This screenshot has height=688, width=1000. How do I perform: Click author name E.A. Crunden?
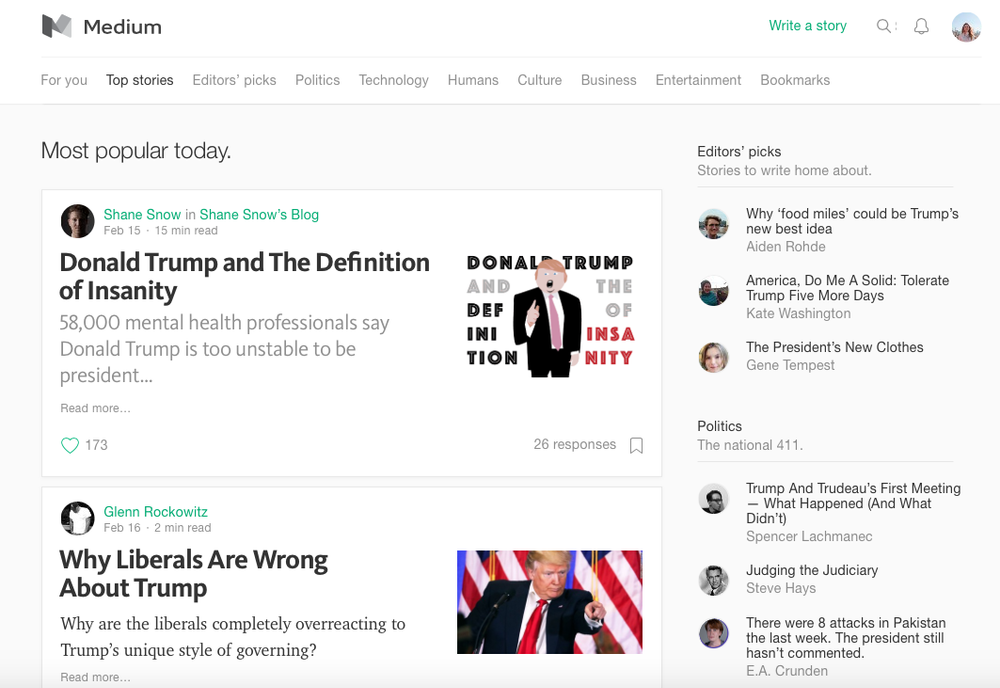(x=787, y=671)
